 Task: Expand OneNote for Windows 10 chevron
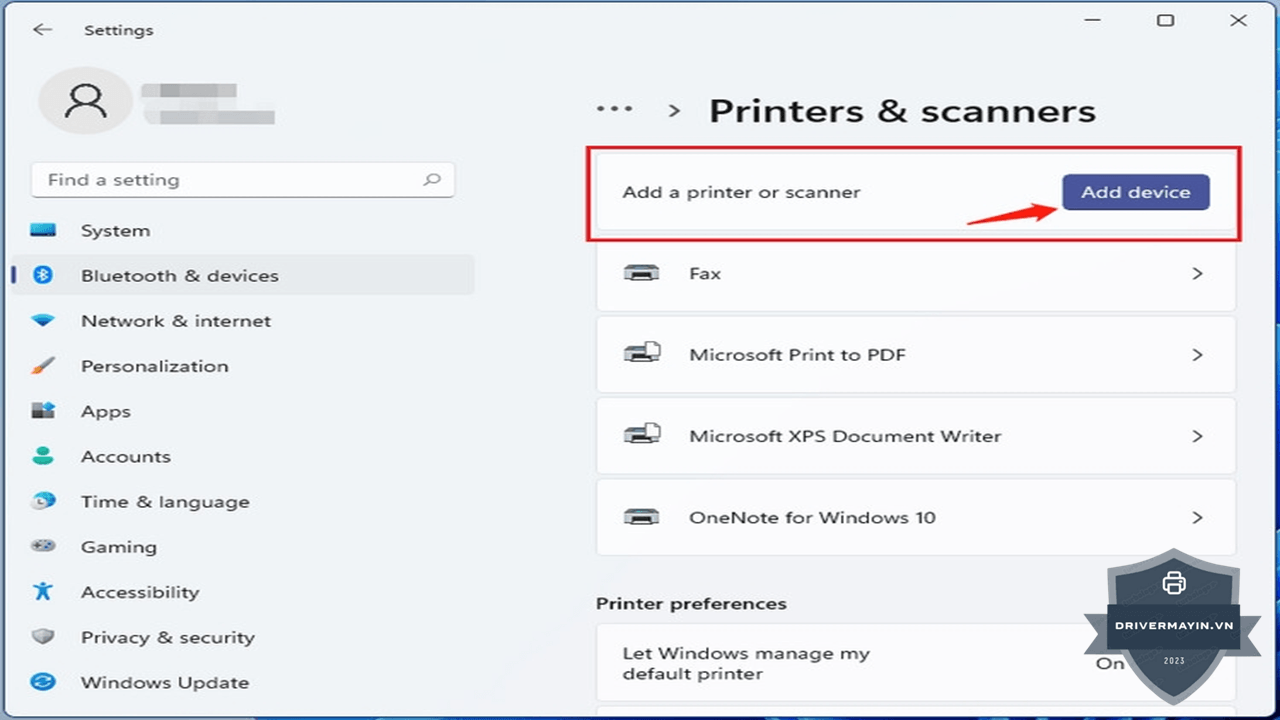pos(1197,518)
